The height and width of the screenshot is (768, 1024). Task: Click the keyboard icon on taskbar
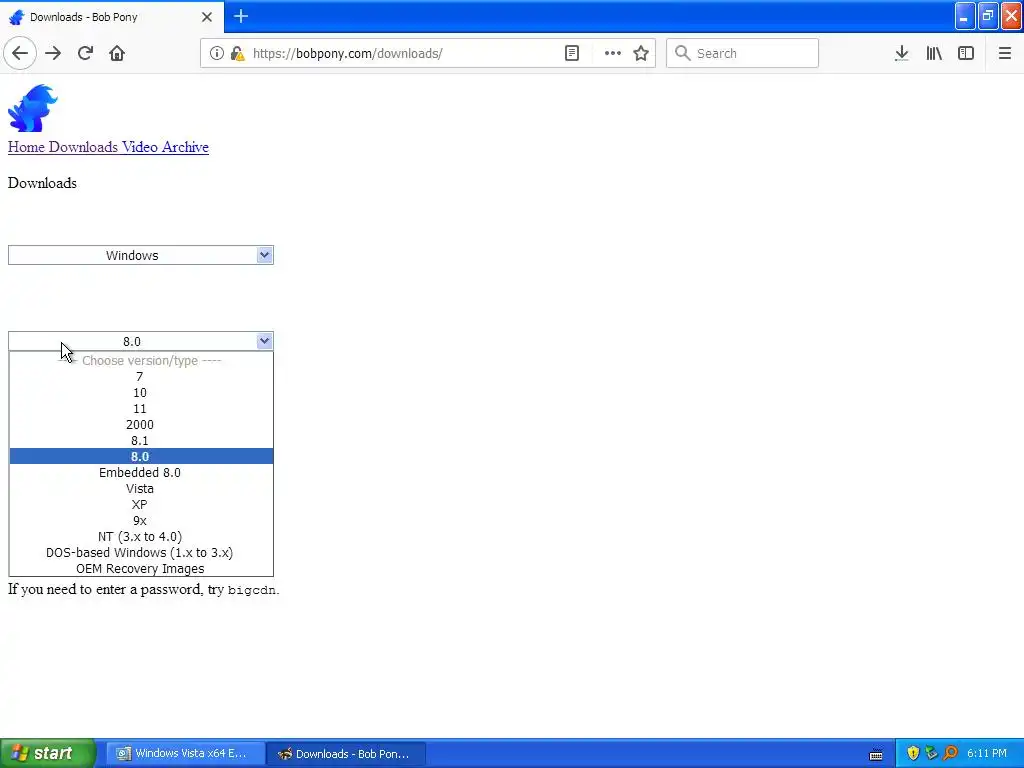[876, 755]
